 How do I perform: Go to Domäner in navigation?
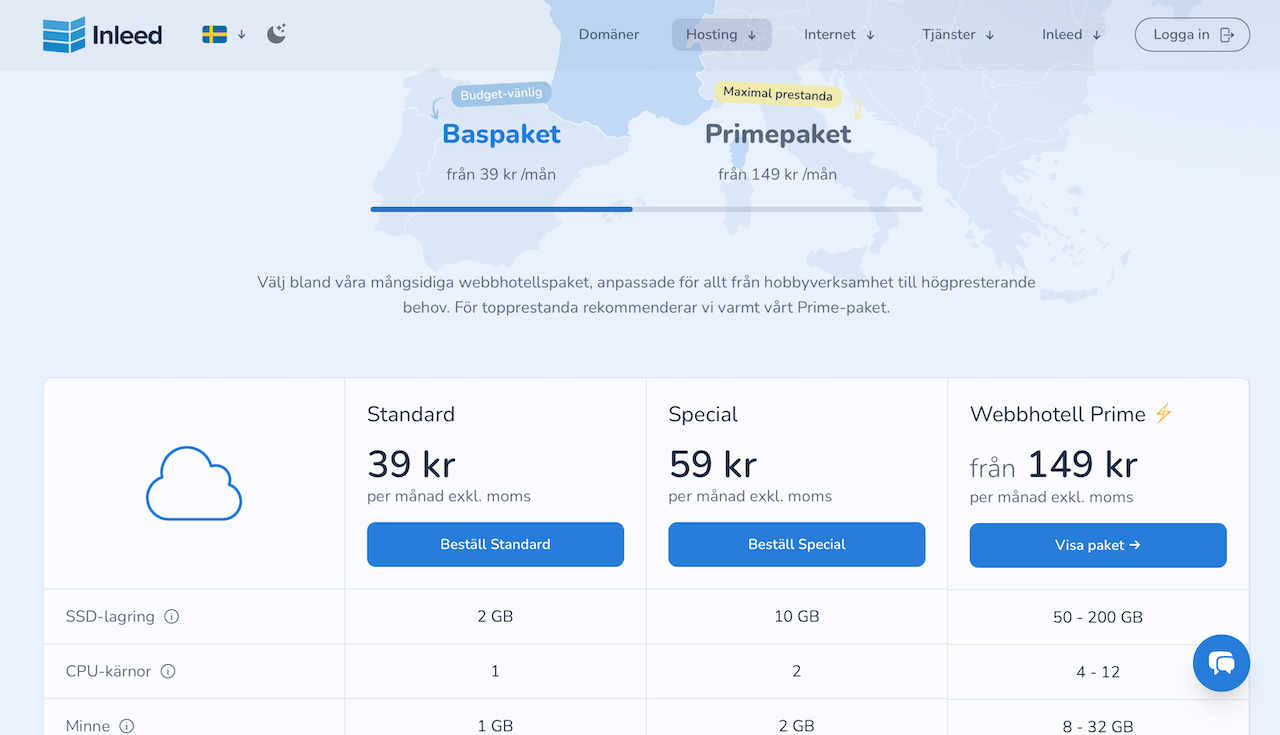pyautogui.click(x=609, y=34)
